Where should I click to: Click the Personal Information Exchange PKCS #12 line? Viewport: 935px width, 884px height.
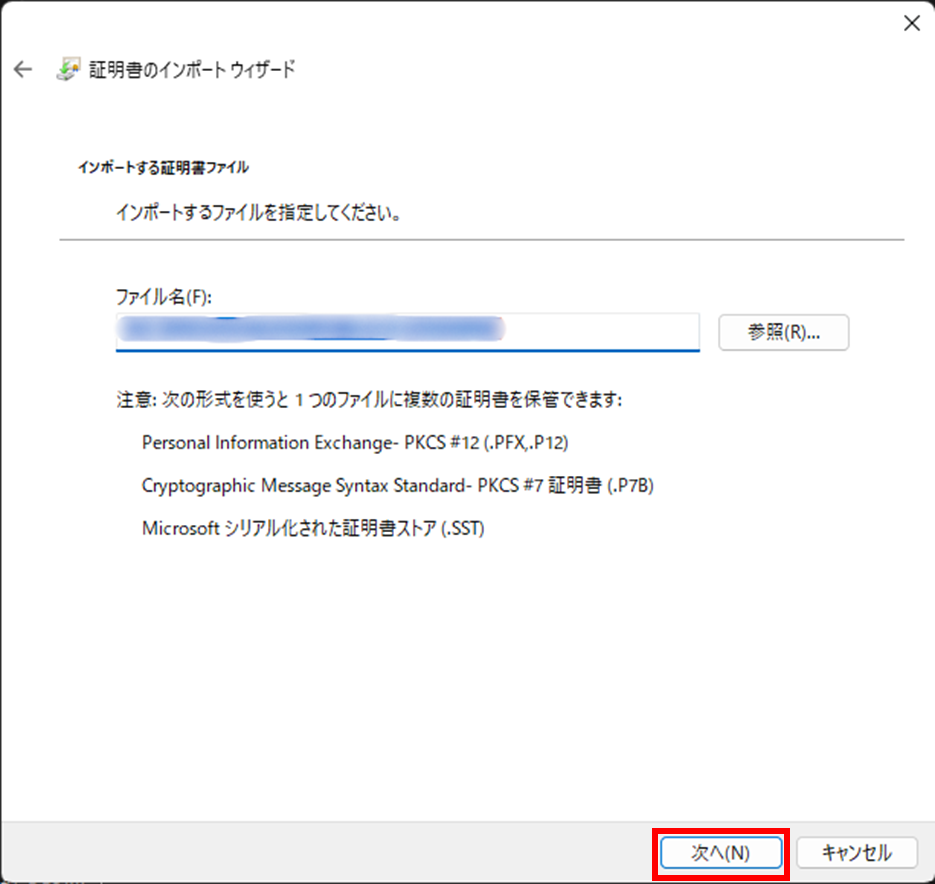pyautogui.click(x=361, y=442)
